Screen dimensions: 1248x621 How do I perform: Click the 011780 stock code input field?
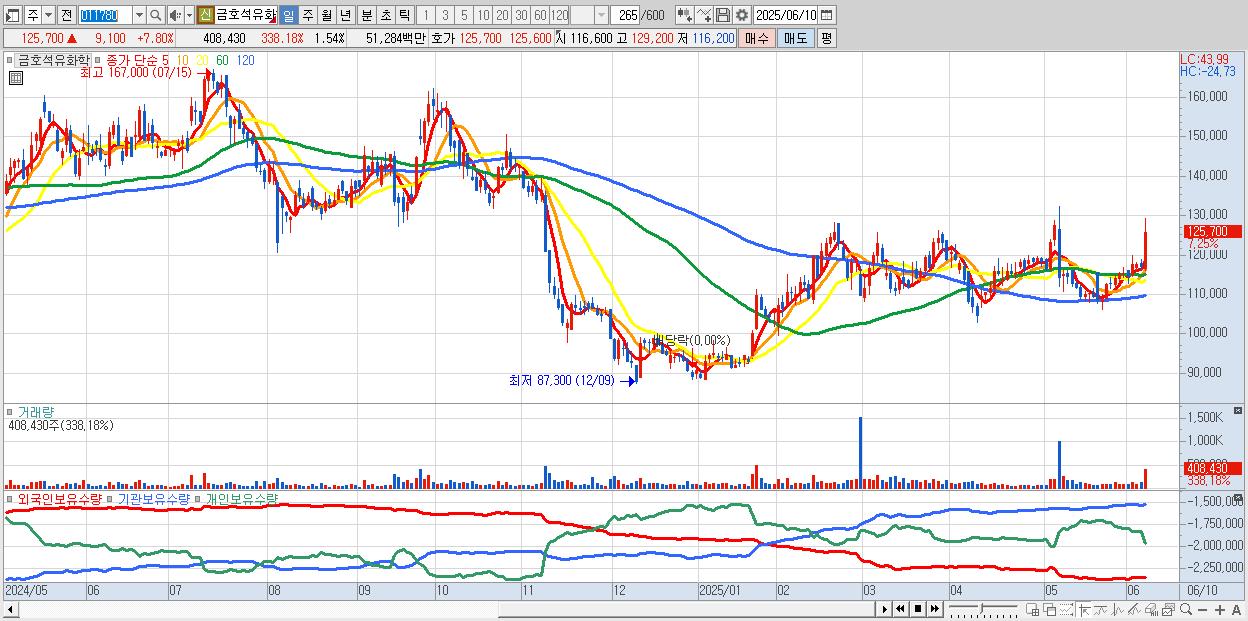point(106,15)
